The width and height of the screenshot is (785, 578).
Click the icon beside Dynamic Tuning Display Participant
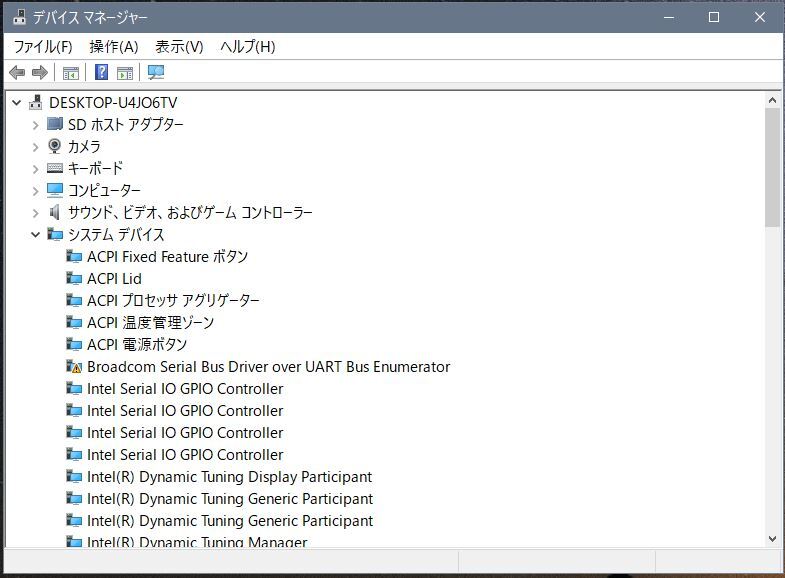[74, 476]
